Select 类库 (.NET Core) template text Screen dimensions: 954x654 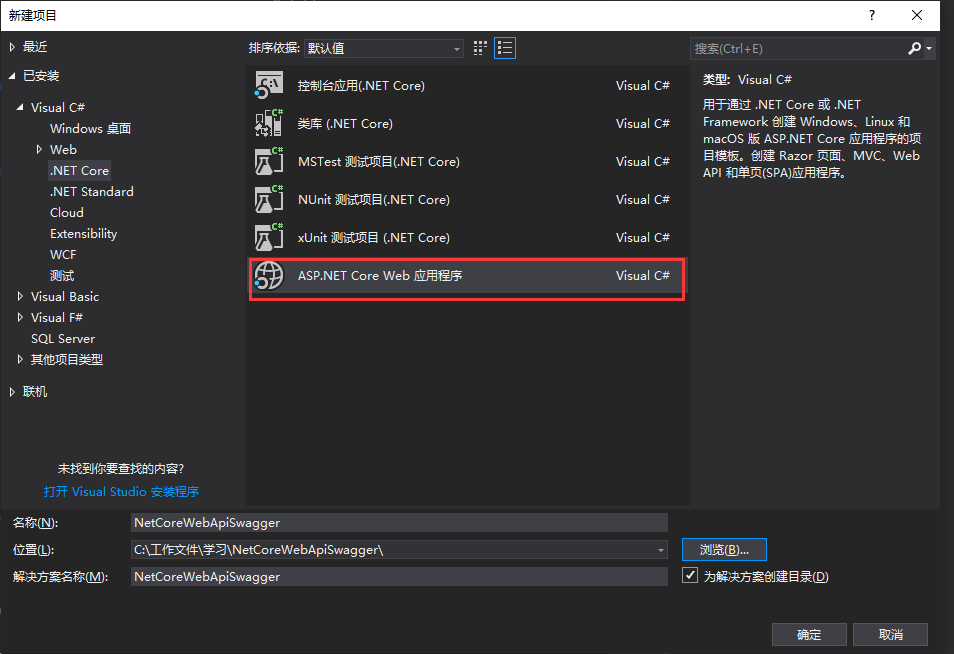tap(345, 123)
